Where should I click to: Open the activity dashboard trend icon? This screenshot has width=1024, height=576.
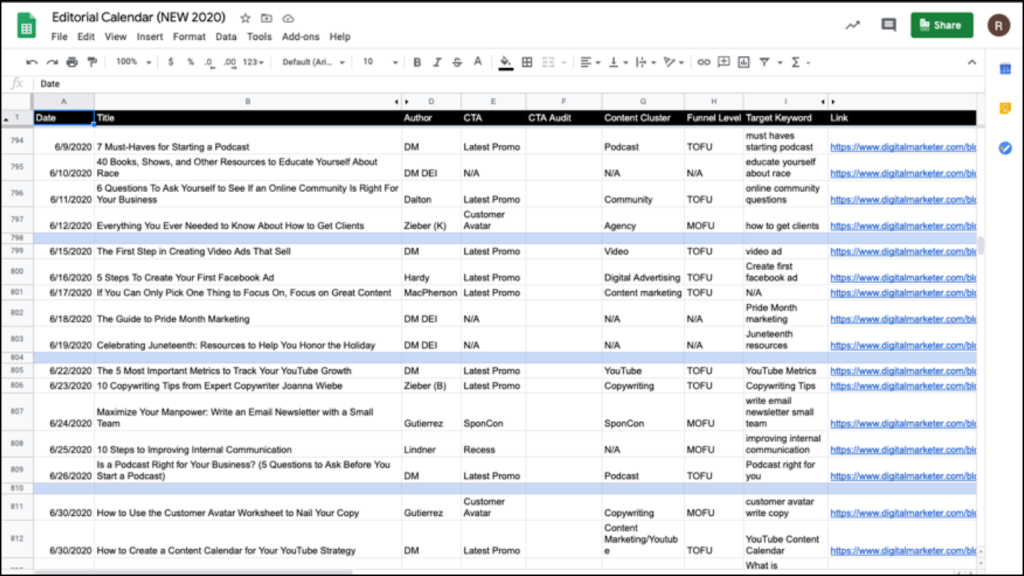pyautogui.click(x=852, y=25)
